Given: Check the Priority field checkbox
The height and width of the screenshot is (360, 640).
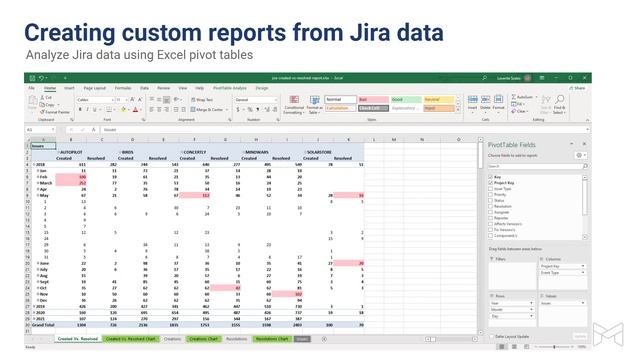Looking at the screenshot, I should tap(491, 195).
